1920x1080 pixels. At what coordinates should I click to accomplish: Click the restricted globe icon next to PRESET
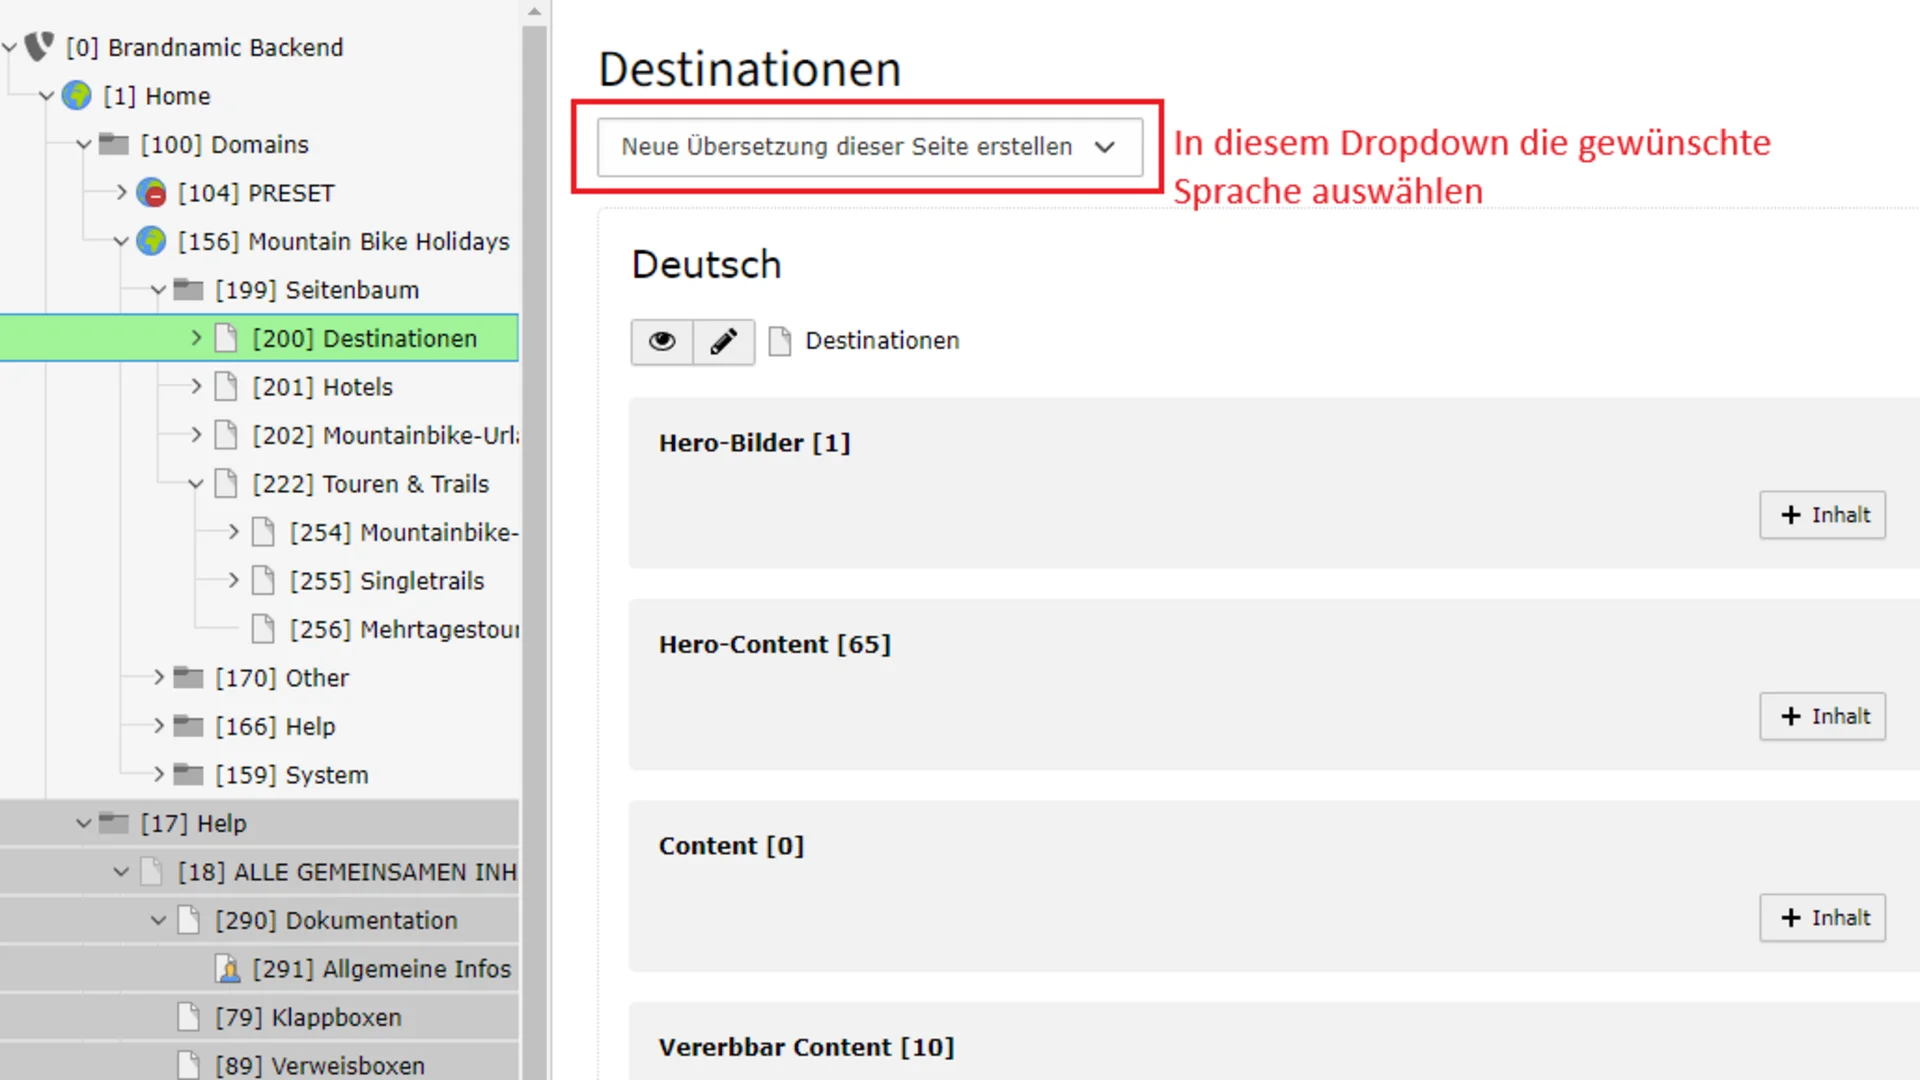point(151,192)
